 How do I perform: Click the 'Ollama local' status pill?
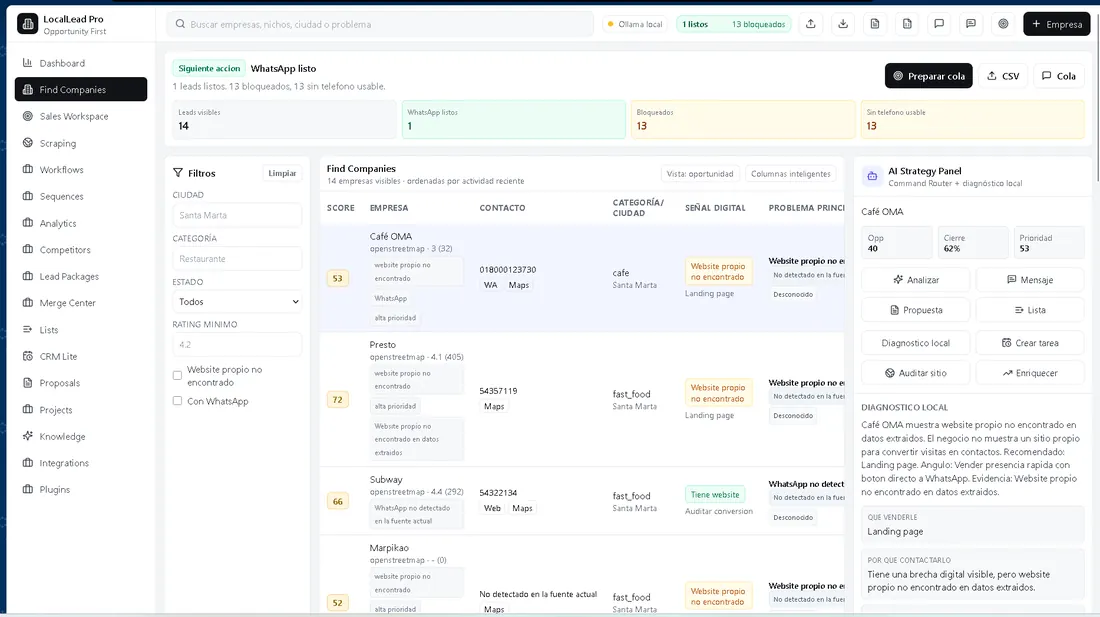[636, 24]
